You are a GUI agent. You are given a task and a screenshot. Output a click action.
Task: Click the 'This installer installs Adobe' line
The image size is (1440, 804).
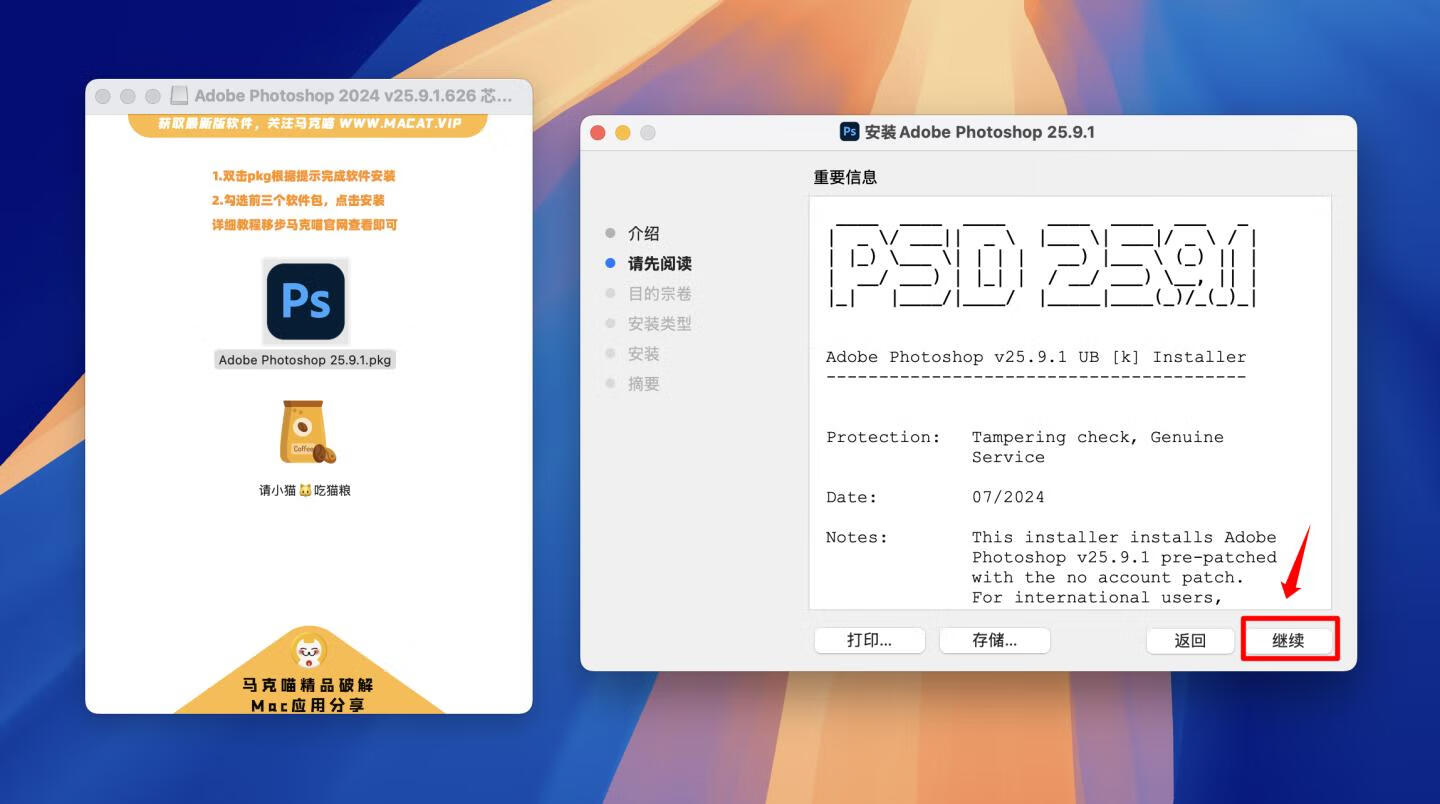click(1124, 537)
